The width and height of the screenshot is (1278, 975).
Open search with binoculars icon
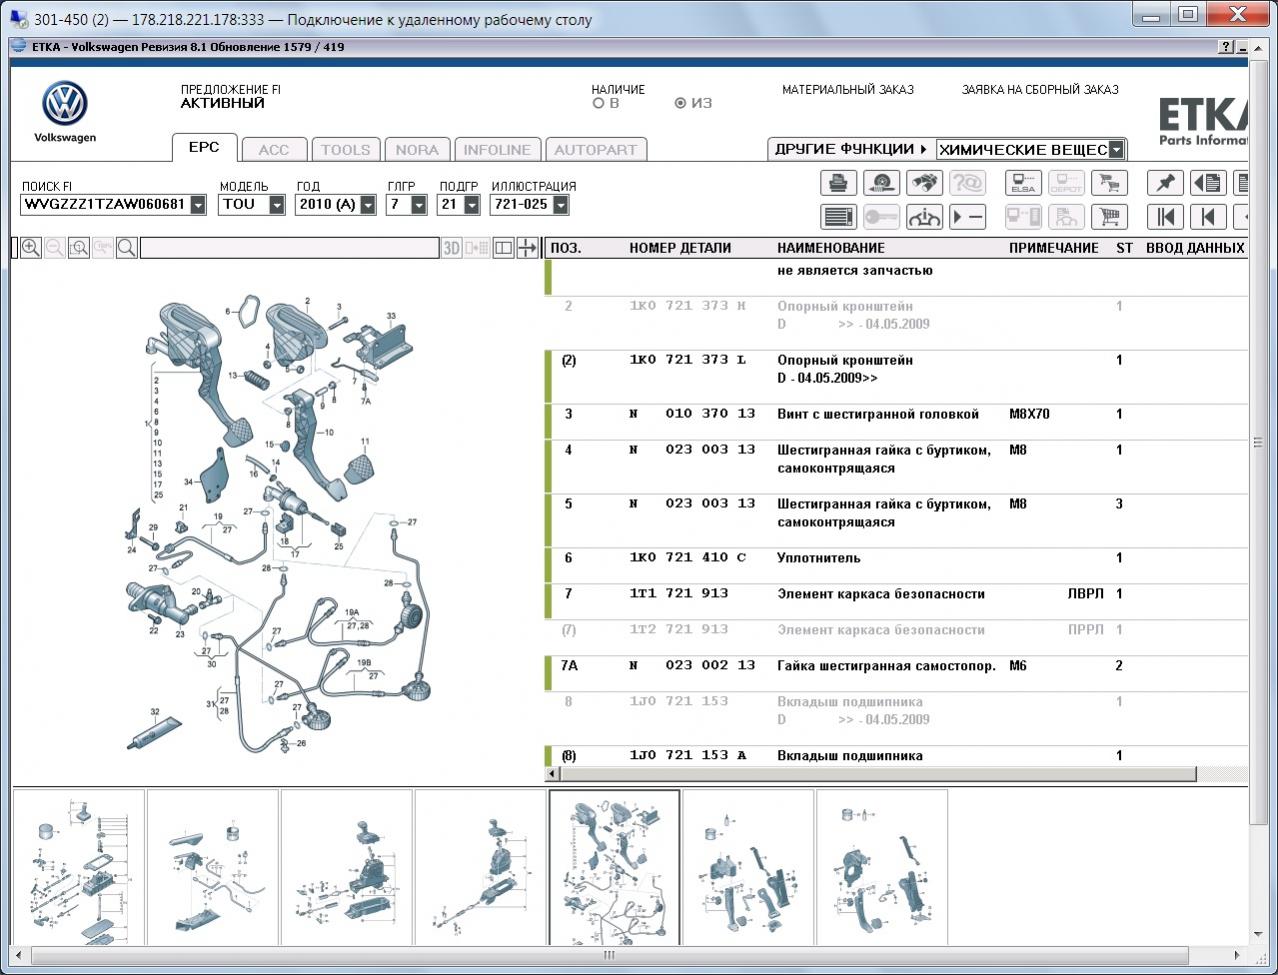[x=924, y=183]
